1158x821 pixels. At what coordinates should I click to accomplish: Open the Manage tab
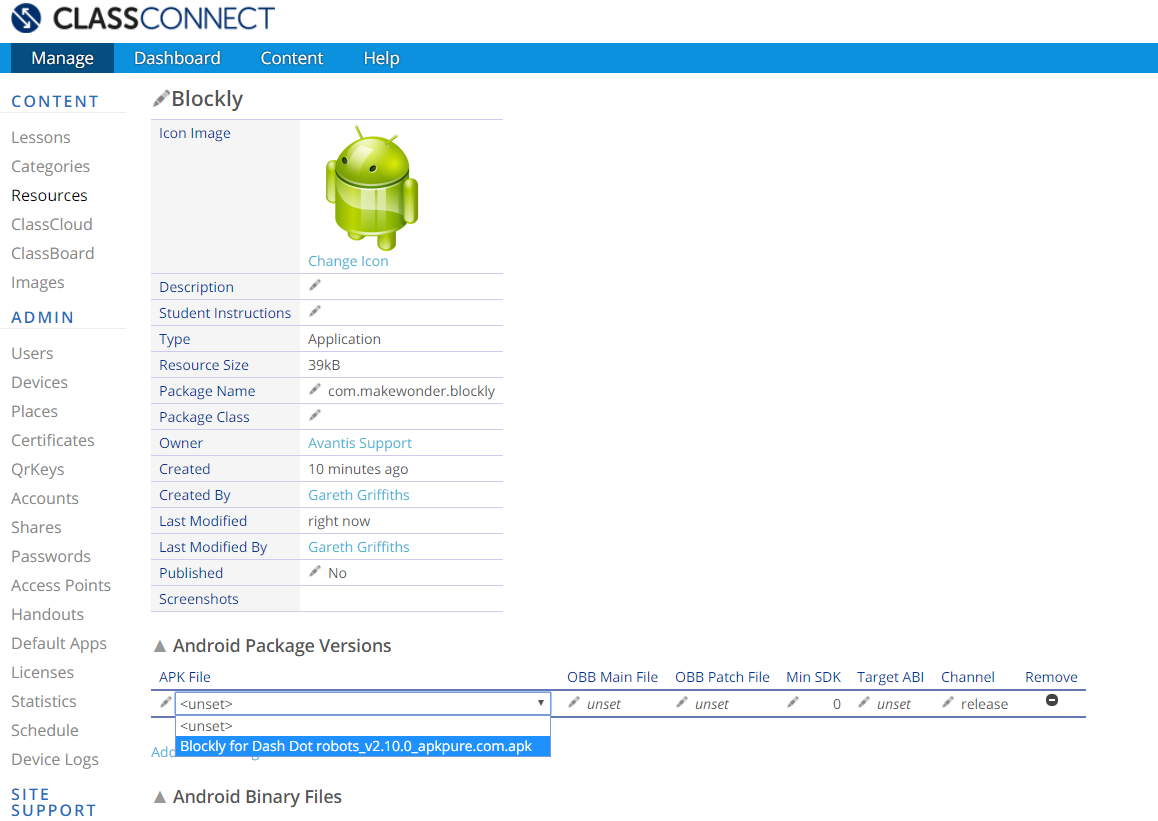[x=62, y=58]
